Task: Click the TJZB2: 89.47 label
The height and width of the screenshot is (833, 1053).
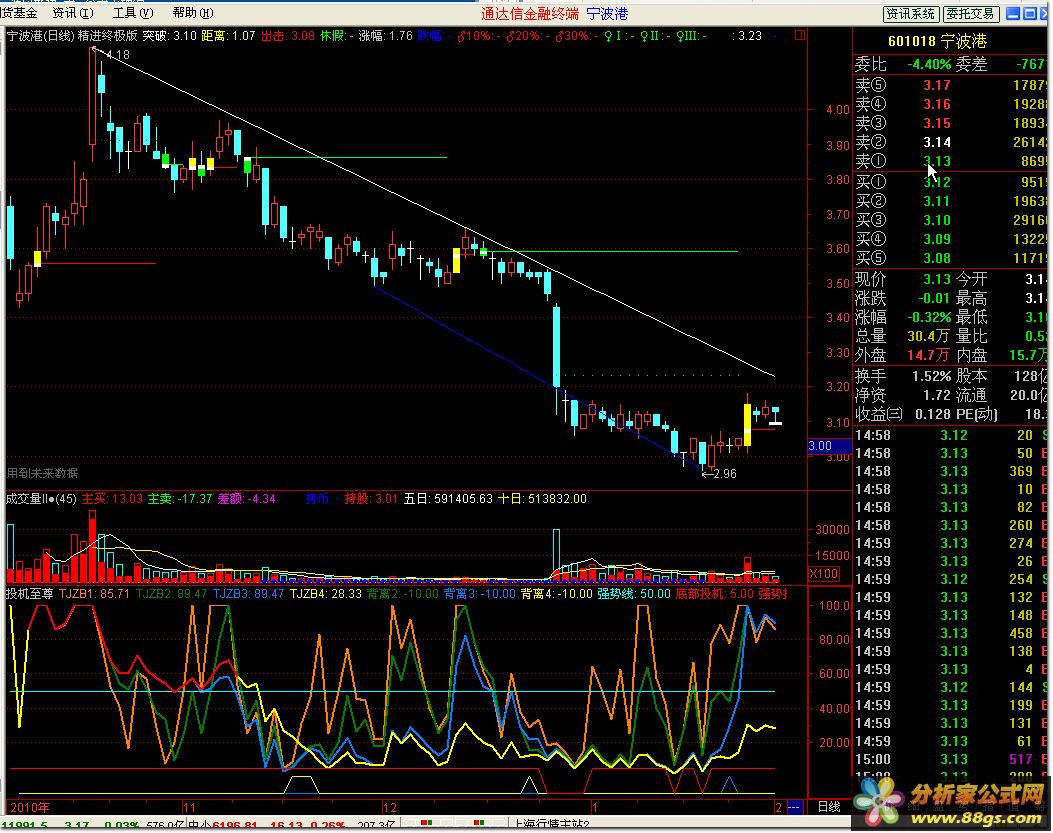Action: pos(171,594)
